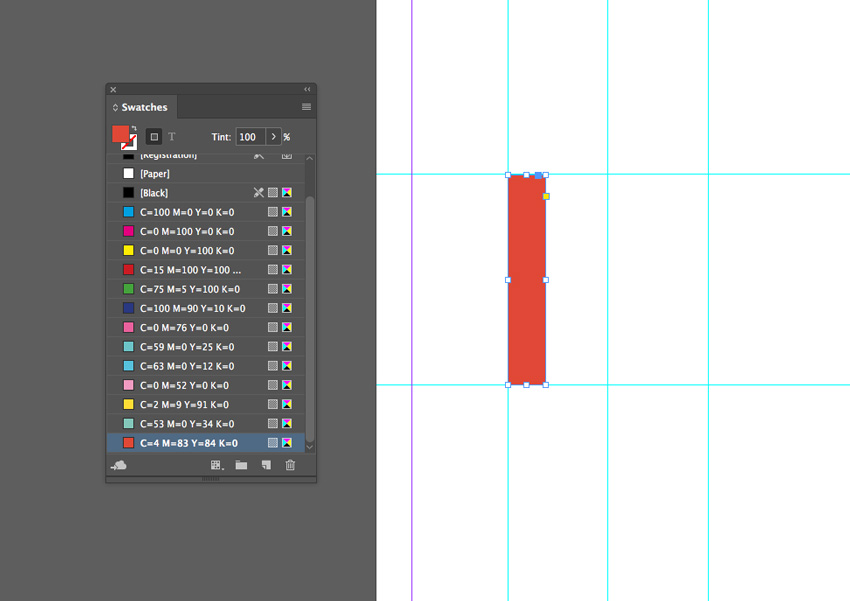Screen dimensions: 850x601
Task: Click the stroke proxy box
Action: [x=130, y=144]
